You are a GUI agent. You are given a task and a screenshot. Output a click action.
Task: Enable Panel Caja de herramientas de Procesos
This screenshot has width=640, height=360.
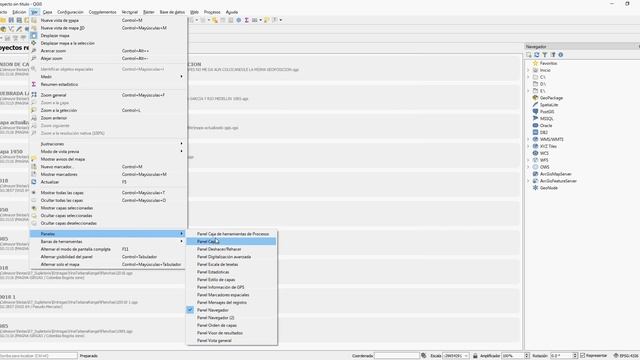pyautogui.click(x=232, y=234)
